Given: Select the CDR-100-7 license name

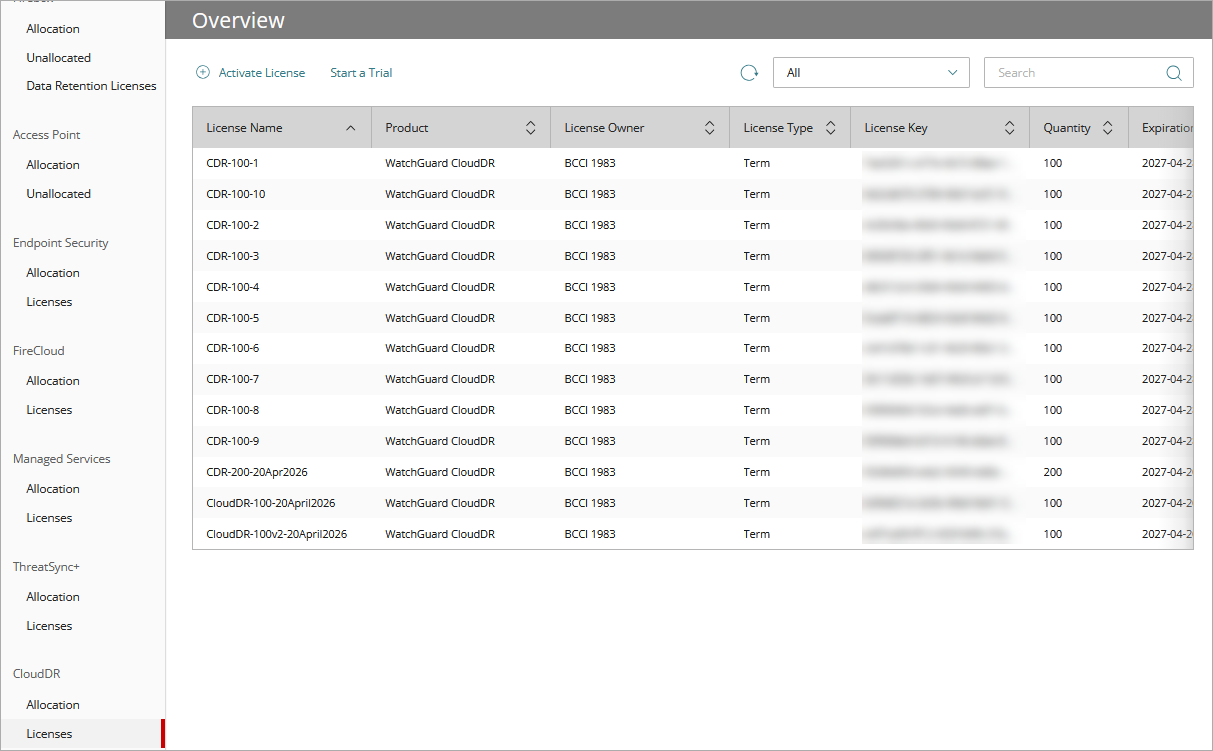Looking at the screenshot, I should click(232, 379).
